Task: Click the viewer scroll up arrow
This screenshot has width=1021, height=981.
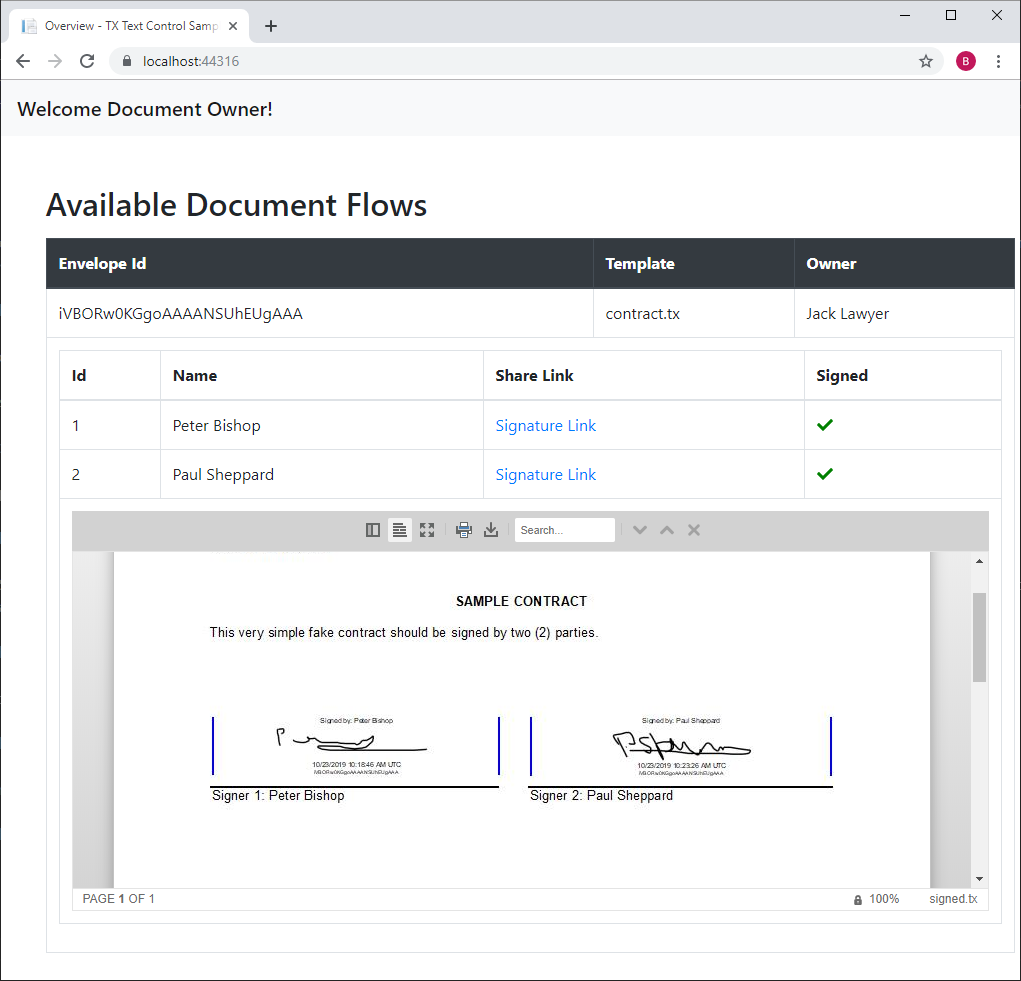Action: (979, 561)
